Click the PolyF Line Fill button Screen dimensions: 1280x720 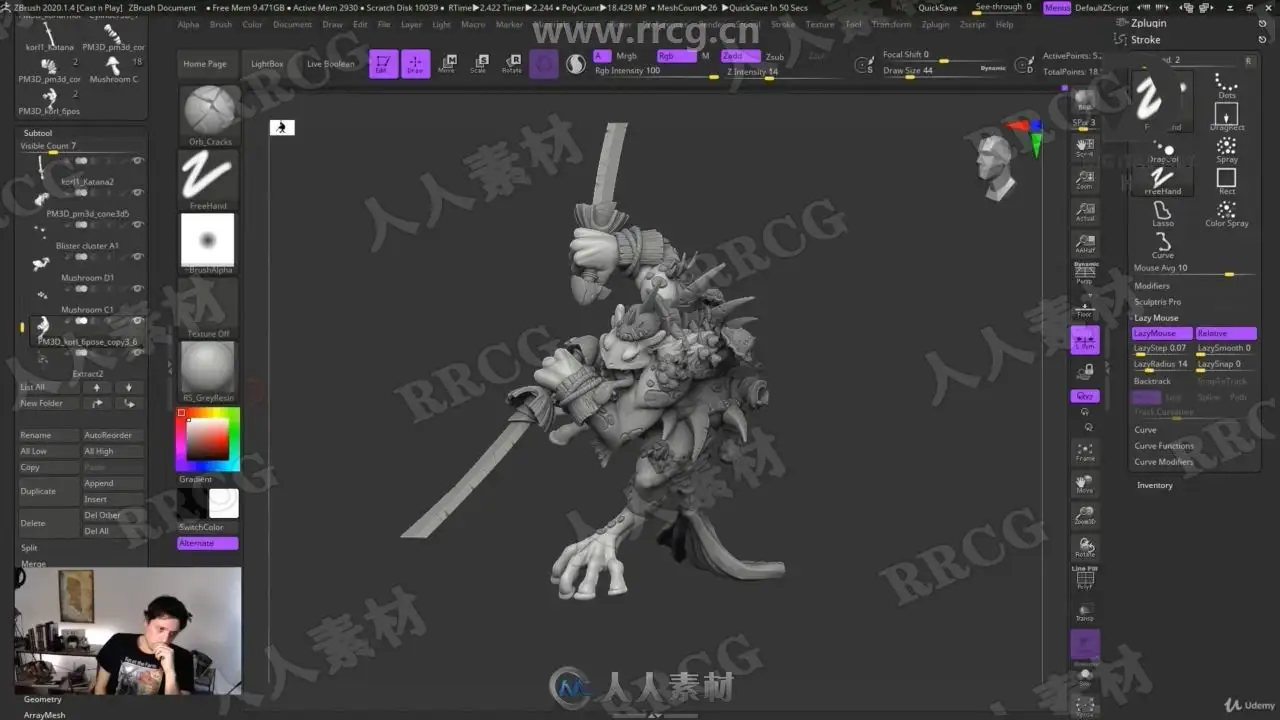pyautogui.click(x=1085, y=578)
